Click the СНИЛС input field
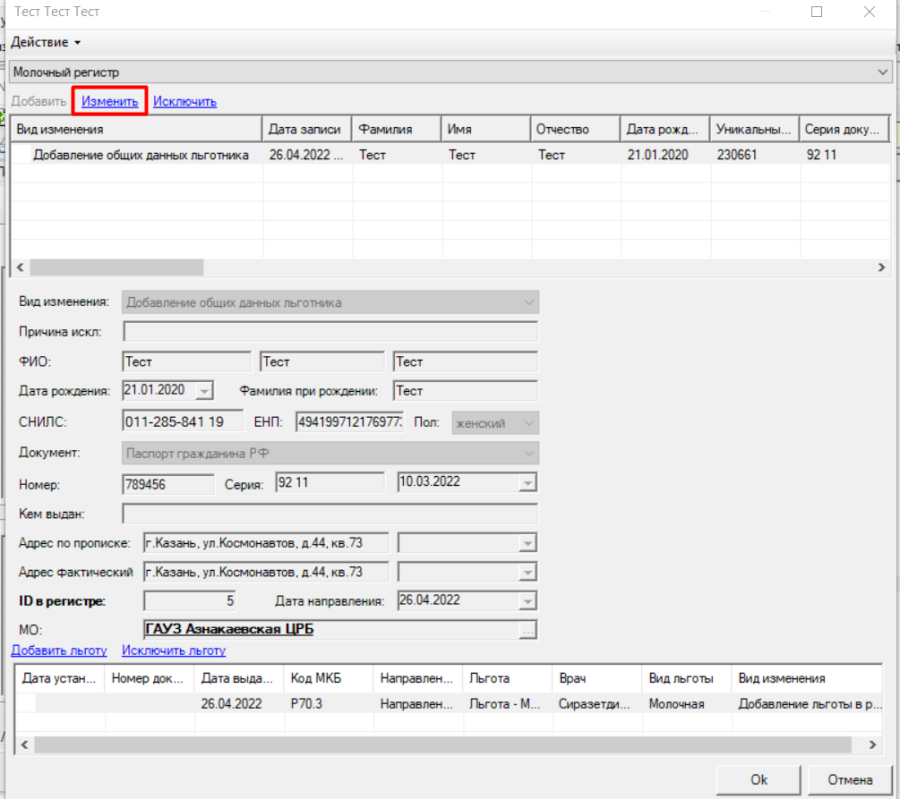 click(x=183, y=422)
